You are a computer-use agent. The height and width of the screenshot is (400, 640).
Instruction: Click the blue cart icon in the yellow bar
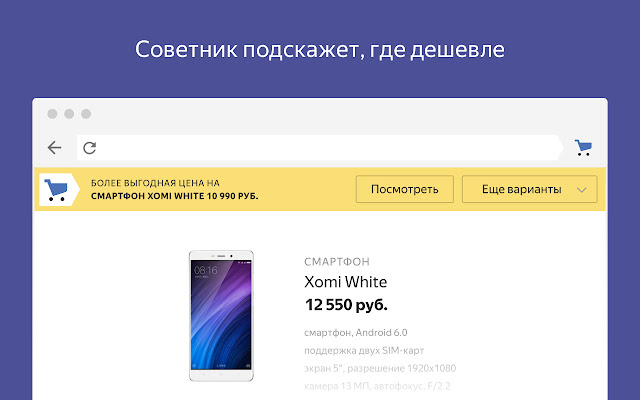click(x=58, y=189)
